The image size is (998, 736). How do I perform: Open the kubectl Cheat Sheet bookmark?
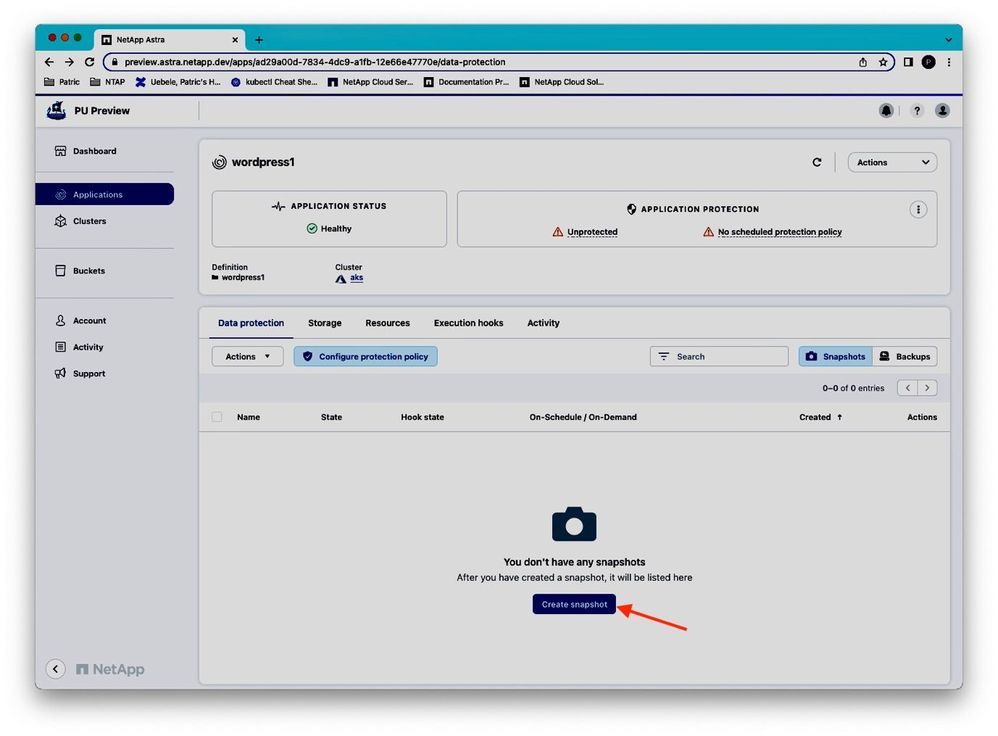274,81
